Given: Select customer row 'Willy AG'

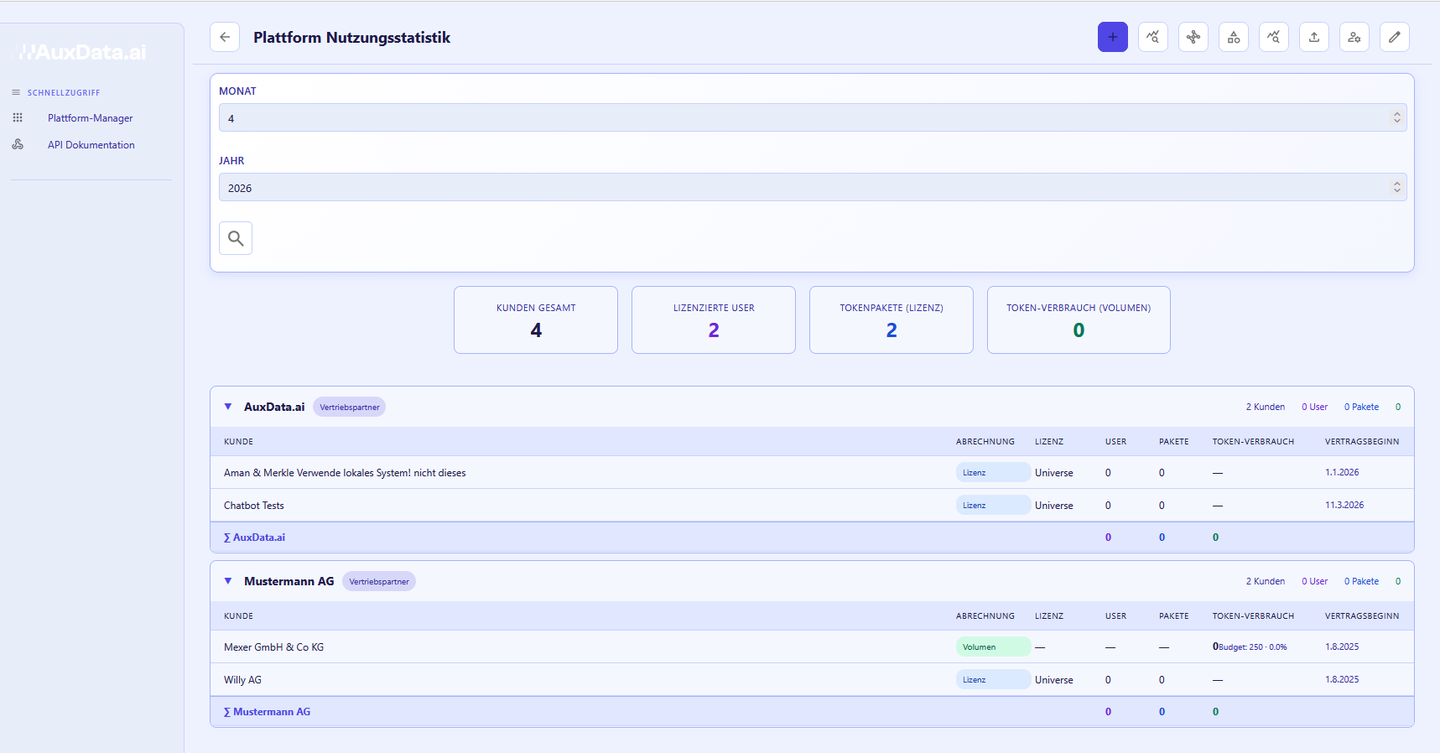Looking at the screenshot, I should click(x=812, y=679).
